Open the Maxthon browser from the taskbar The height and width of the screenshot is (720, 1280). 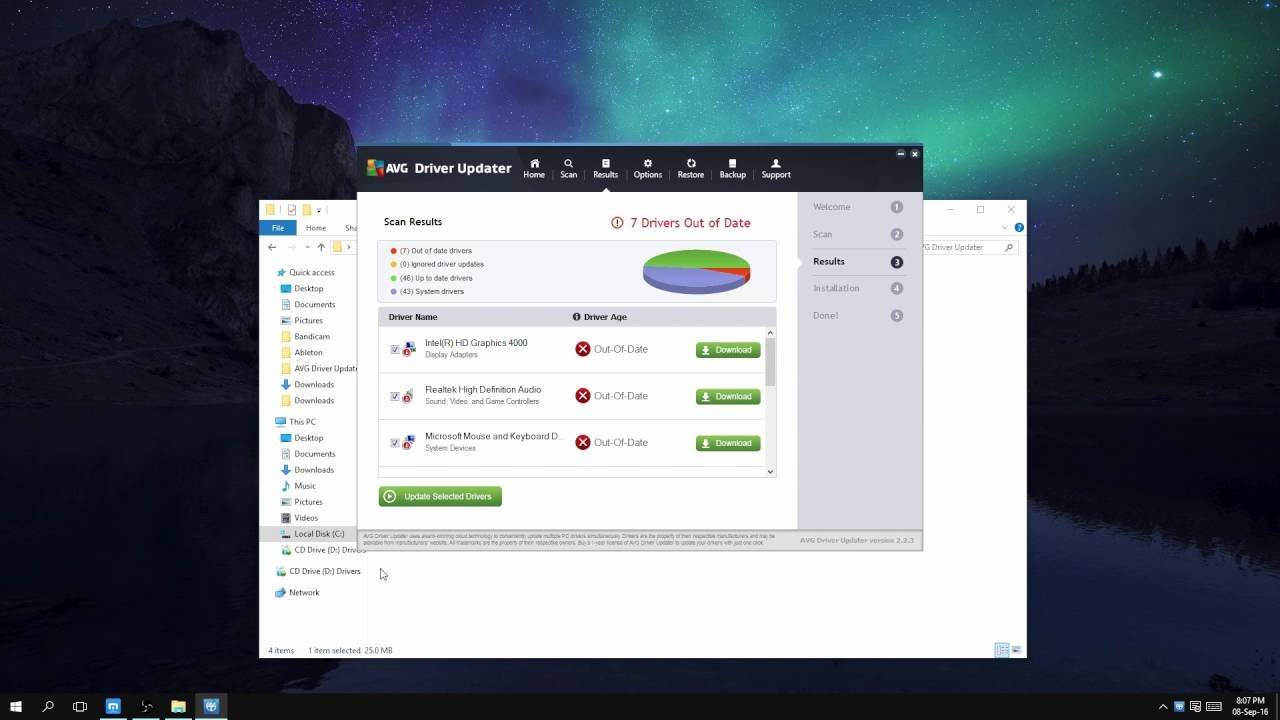coord(113,706)
